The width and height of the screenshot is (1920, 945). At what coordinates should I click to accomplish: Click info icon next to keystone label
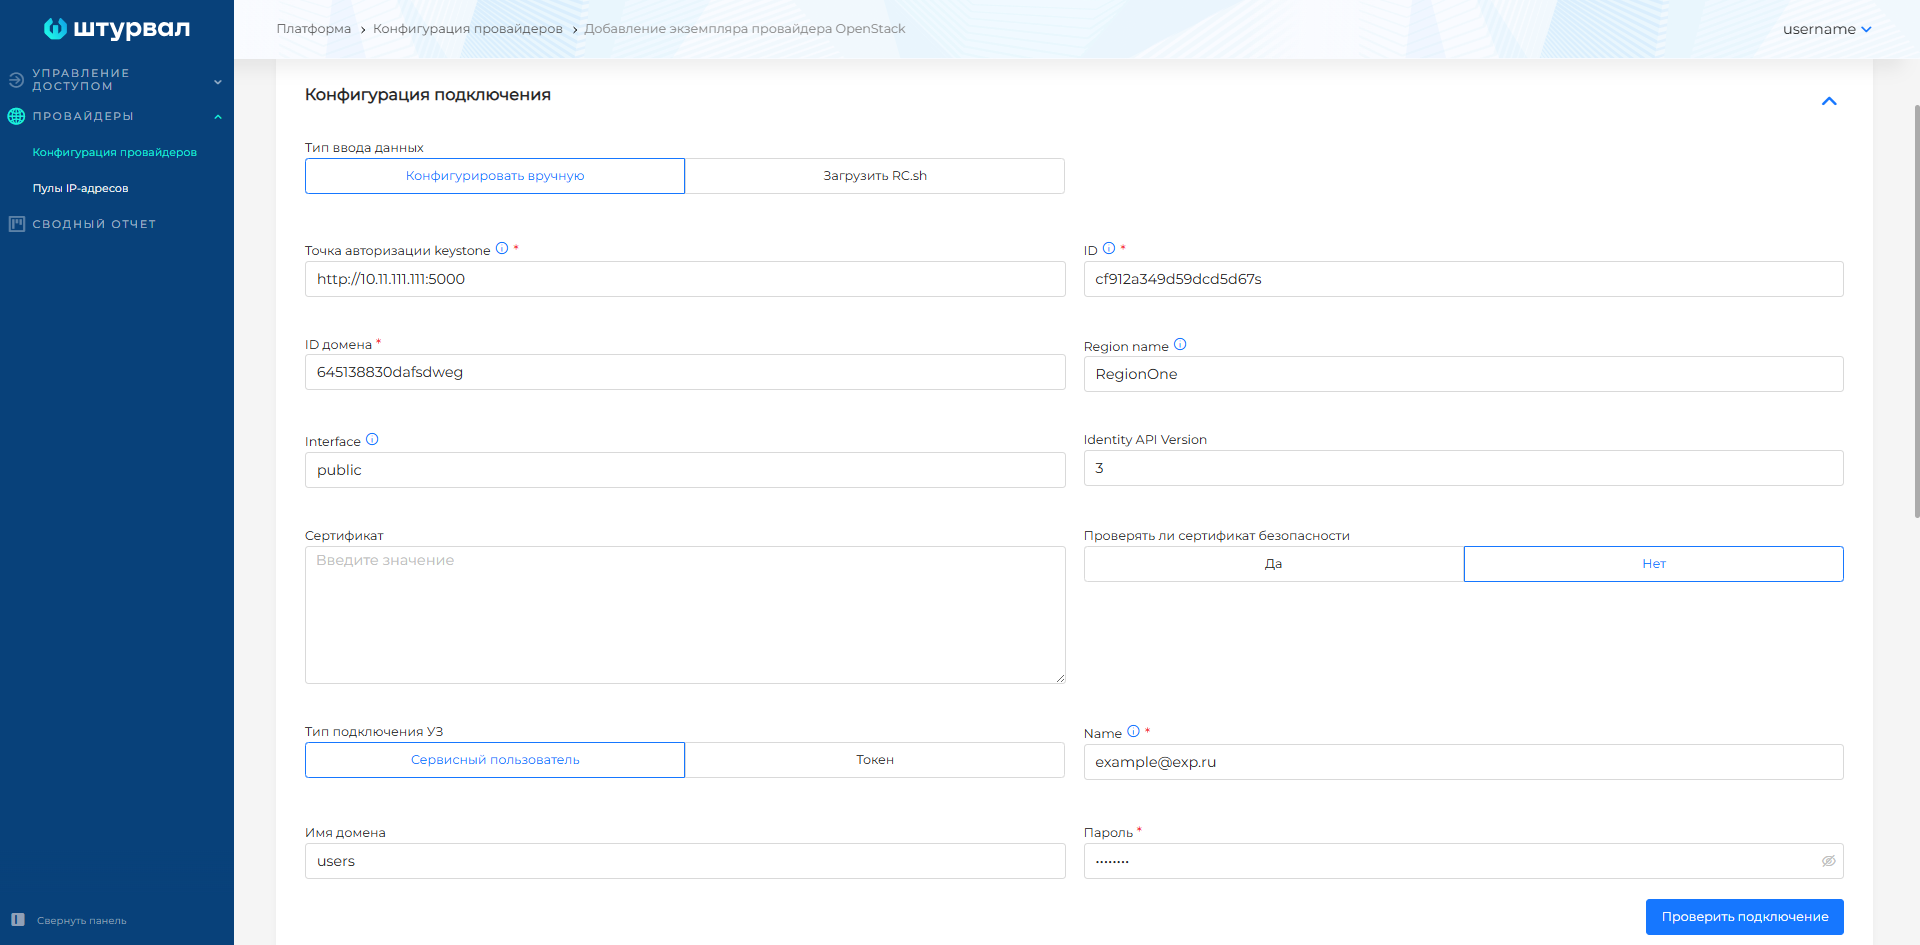point(502,249)
